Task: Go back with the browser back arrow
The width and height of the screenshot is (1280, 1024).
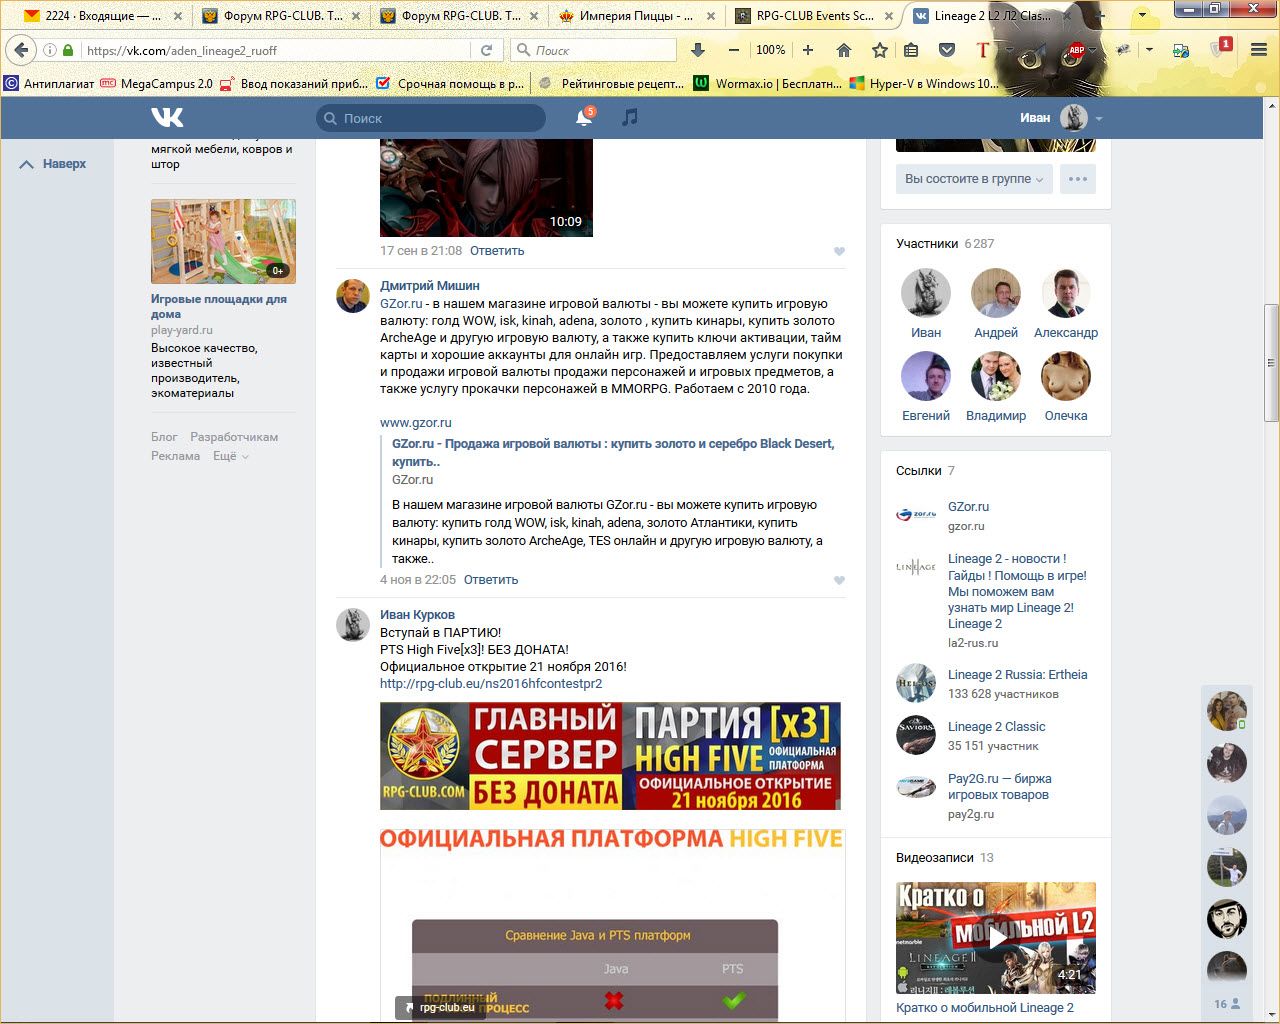Action: click(22, 50)
